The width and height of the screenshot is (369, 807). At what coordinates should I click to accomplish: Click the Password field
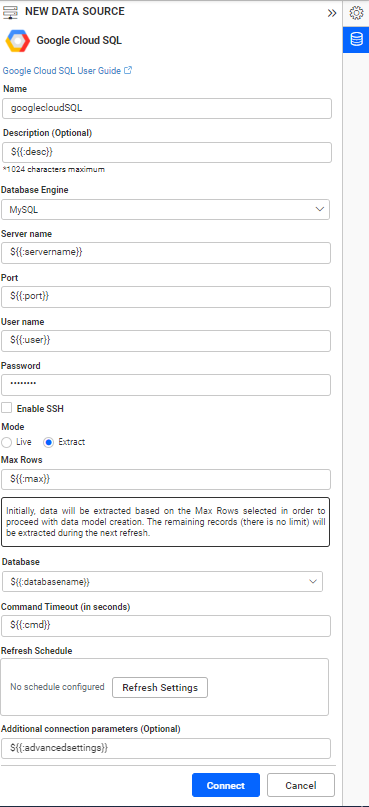point(166,385)
